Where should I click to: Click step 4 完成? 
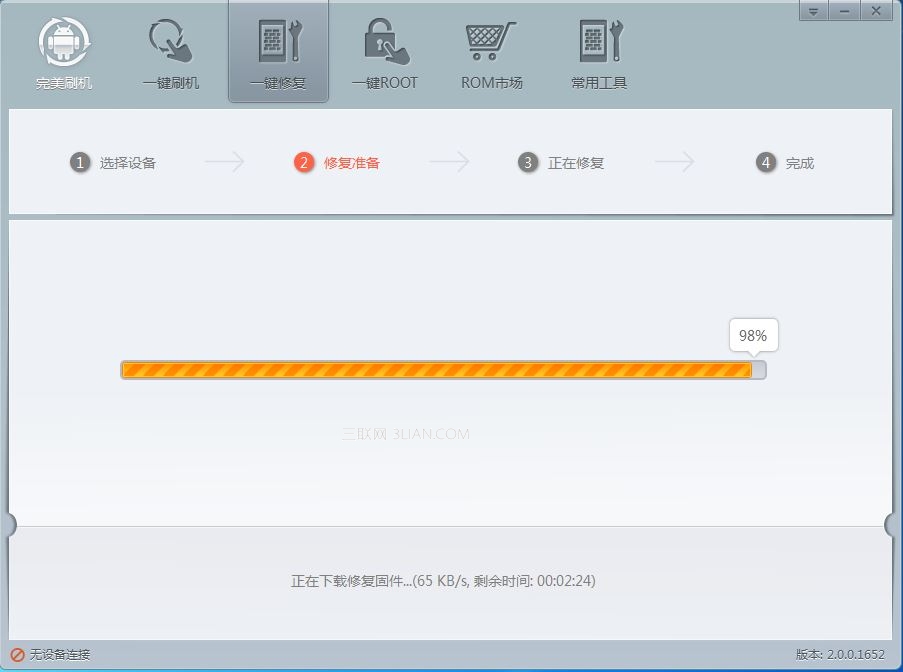(785, 163)
